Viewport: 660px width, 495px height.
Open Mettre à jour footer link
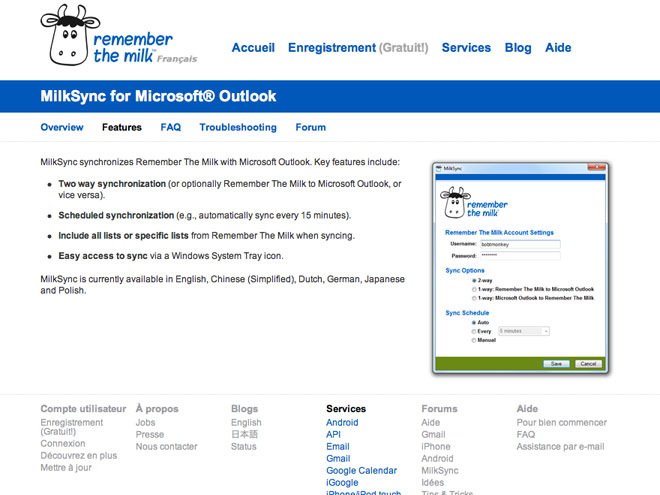[66, 468]
